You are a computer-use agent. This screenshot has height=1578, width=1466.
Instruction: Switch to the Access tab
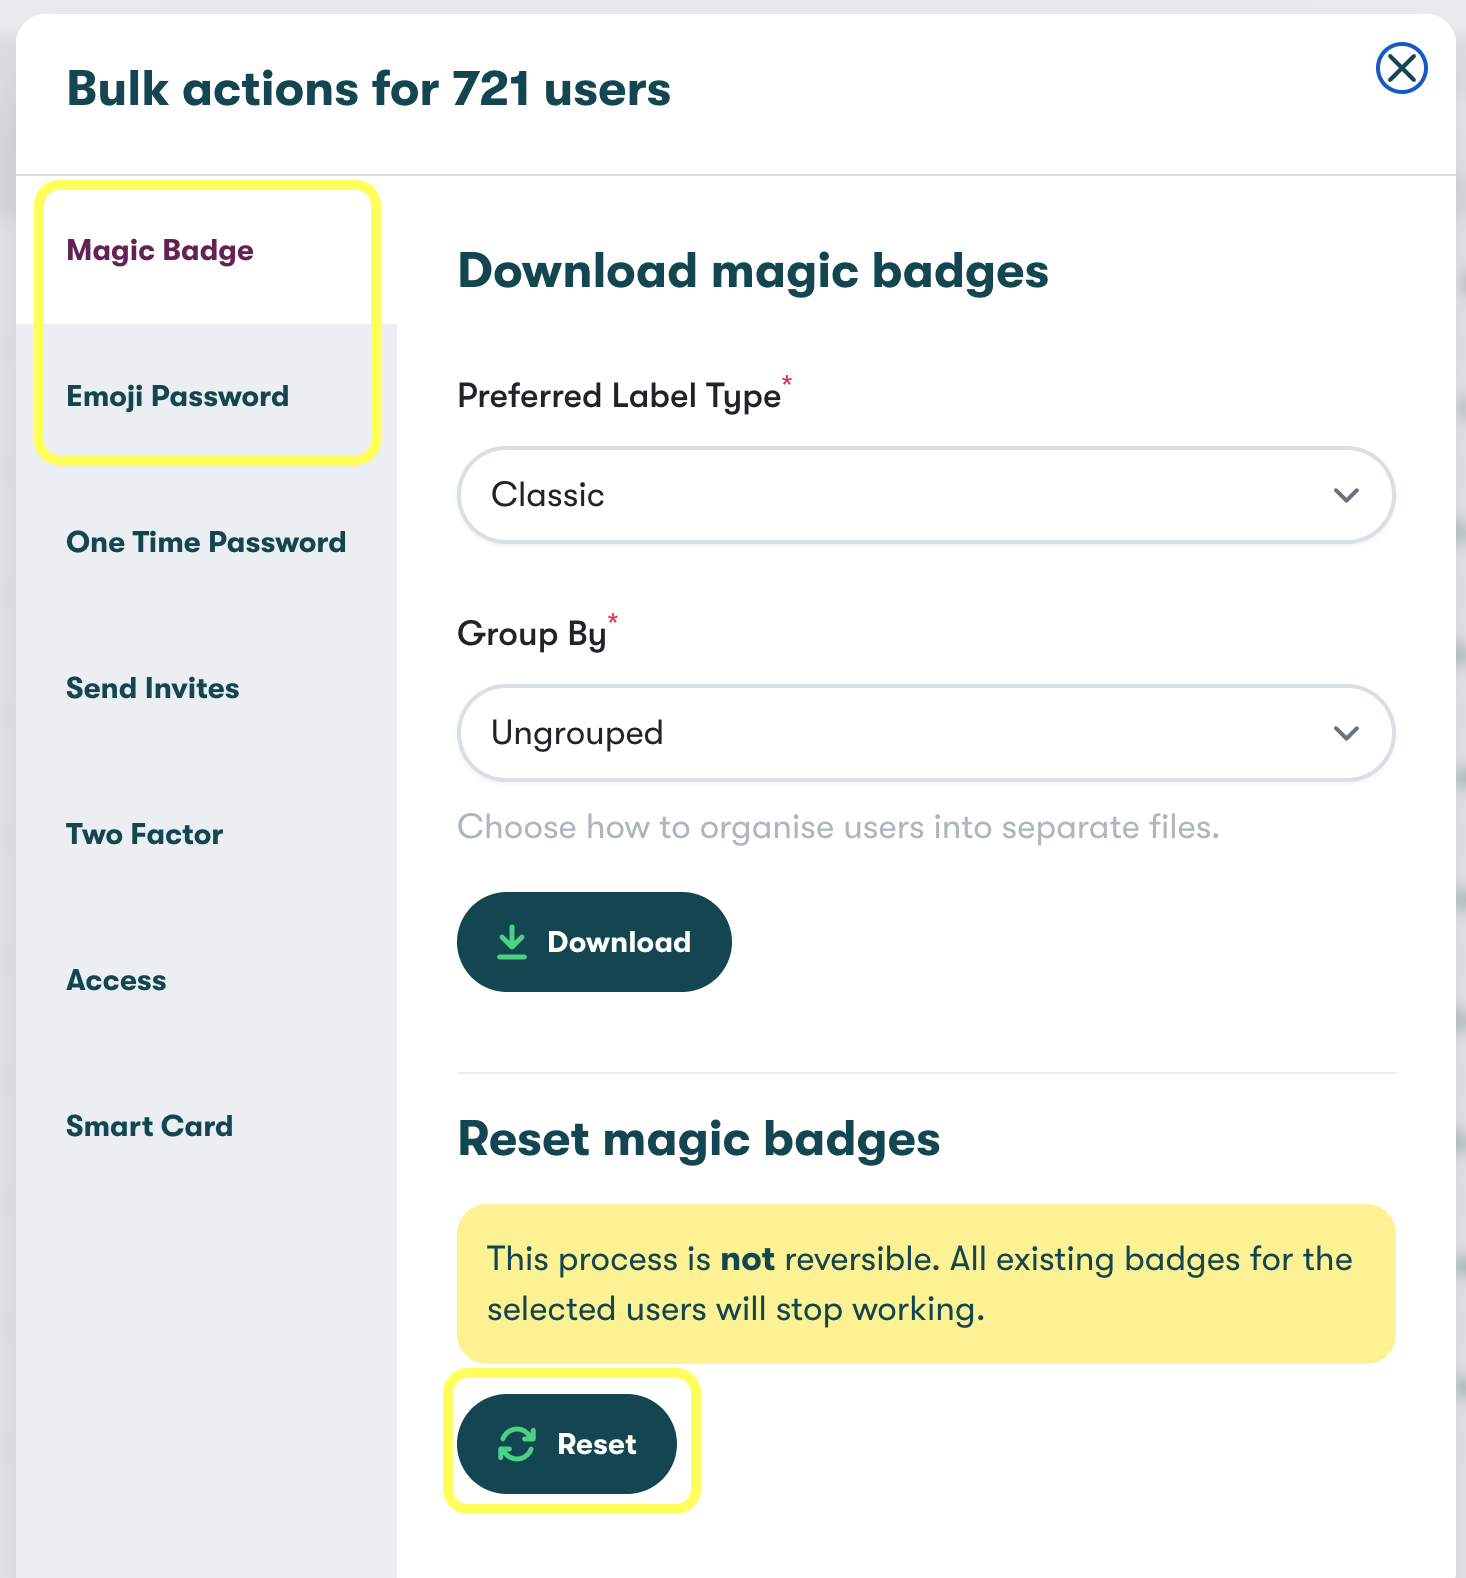click(x=116, y=980)
